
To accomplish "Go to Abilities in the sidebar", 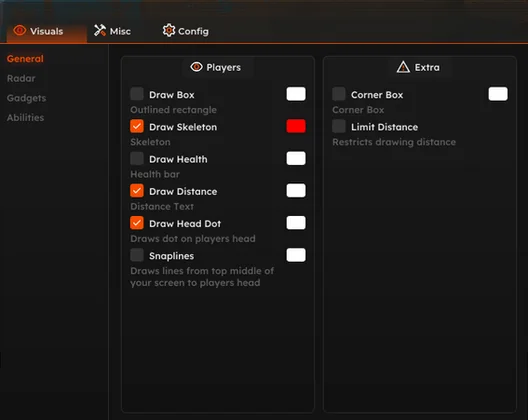I will click(25, 118).
